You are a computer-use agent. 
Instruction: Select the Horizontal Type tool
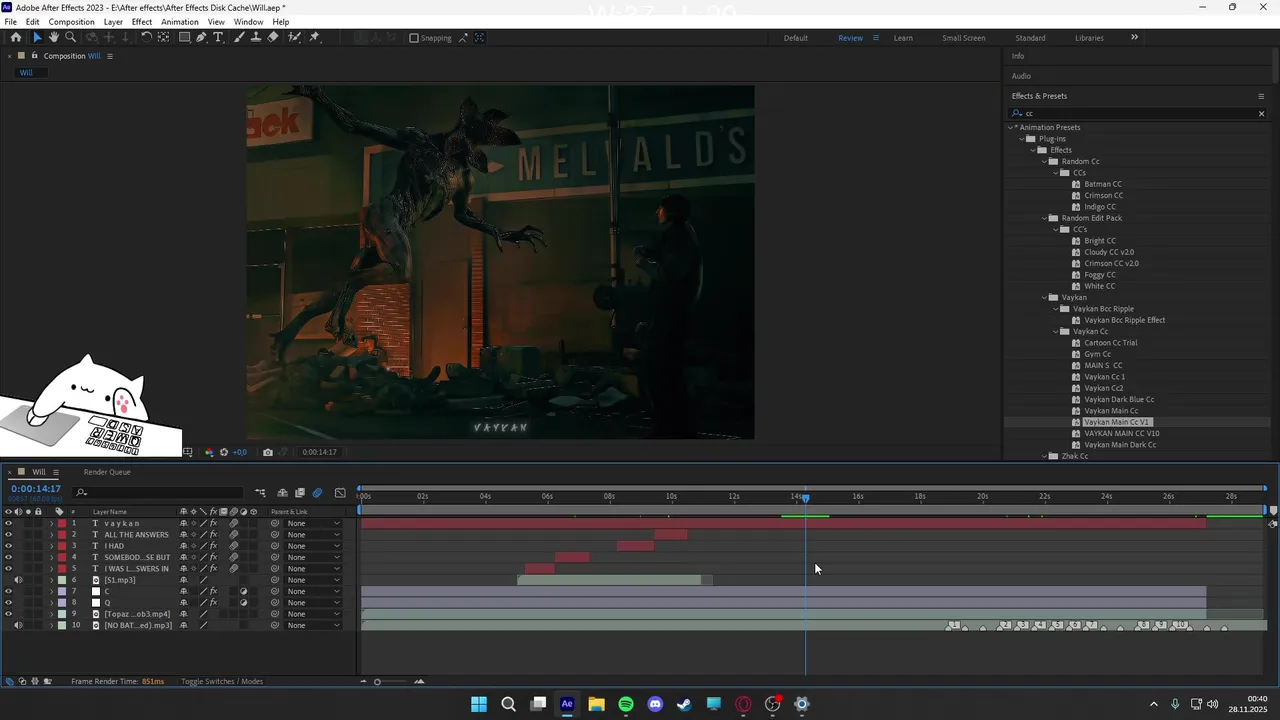click(x=219, y=38)
